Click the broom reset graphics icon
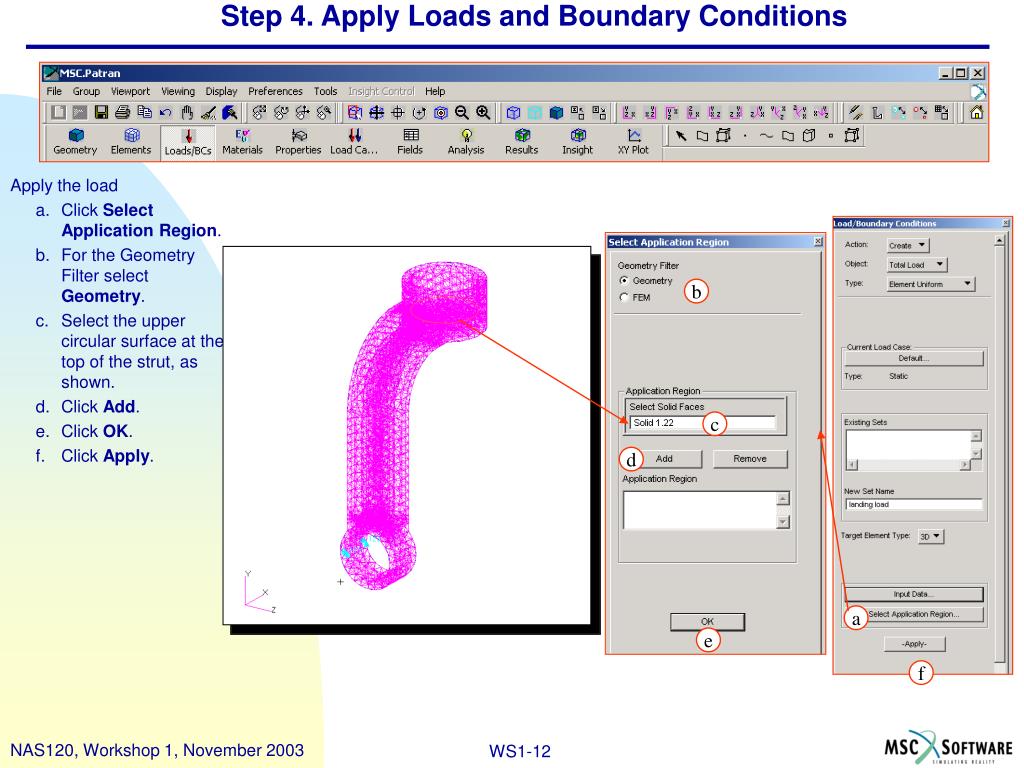The width and height of the screenshot is (1024, 768). click(208, 112)
